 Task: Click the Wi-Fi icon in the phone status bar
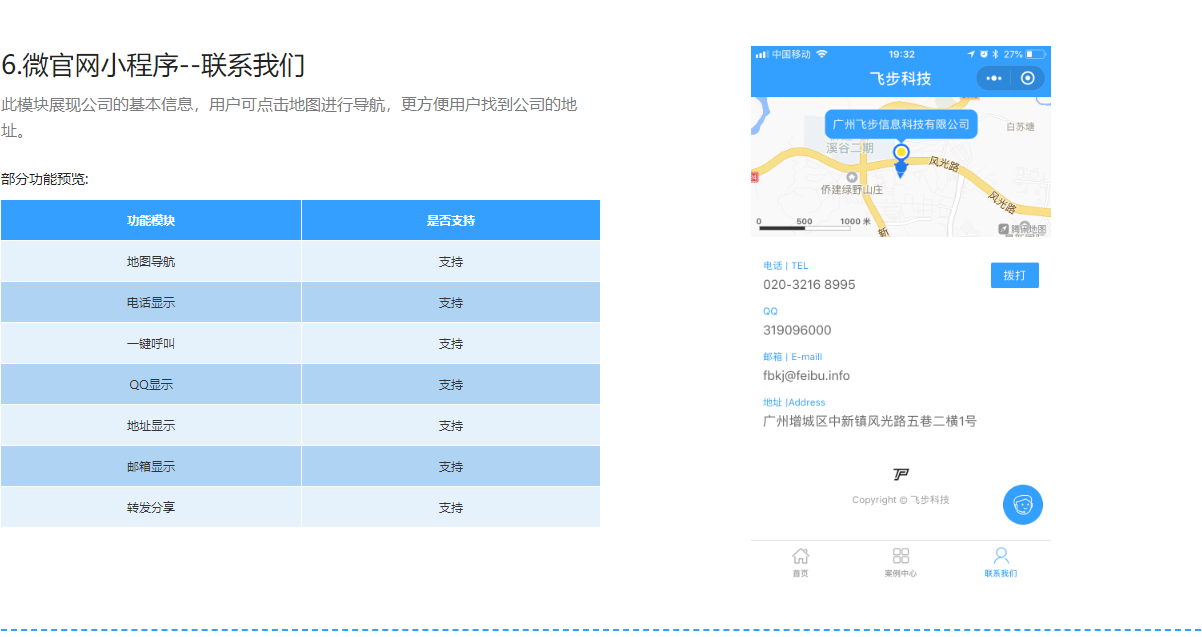coord(822,54)
